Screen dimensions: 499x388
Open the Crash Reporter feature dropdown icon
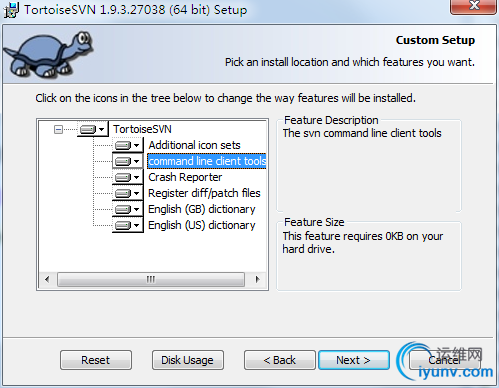point(128,177)
